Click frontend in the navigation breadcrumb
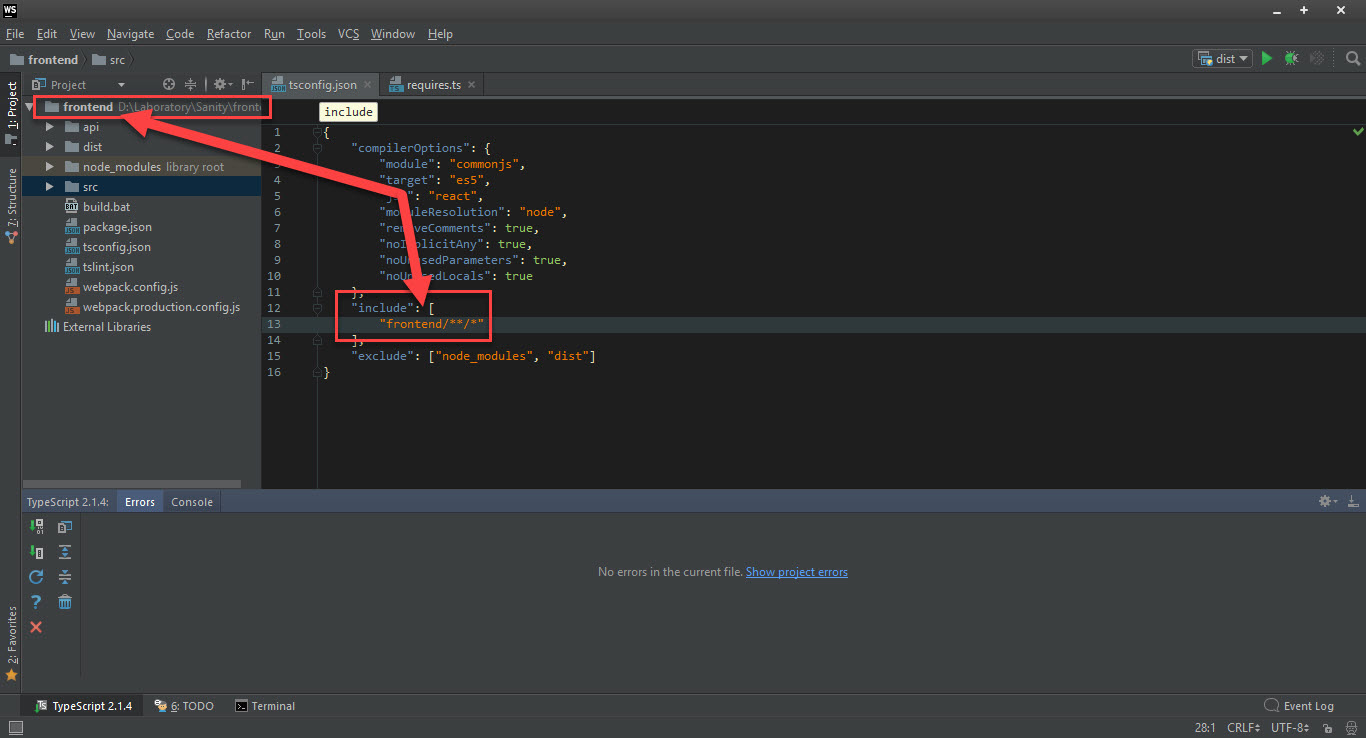Screen dimensions: 1366x738 click(x=44, y=60)
